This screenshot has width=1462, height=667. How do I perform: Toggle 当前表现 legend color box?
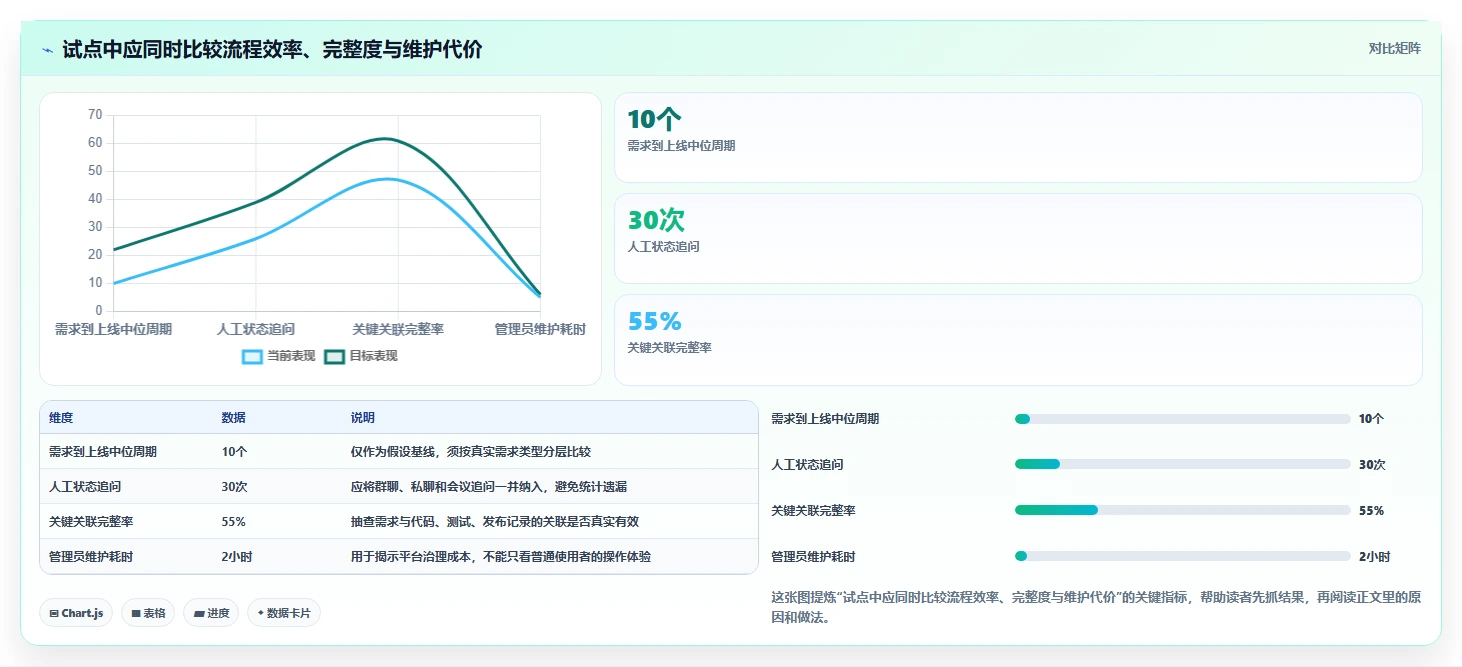click(x=252, y=356)
